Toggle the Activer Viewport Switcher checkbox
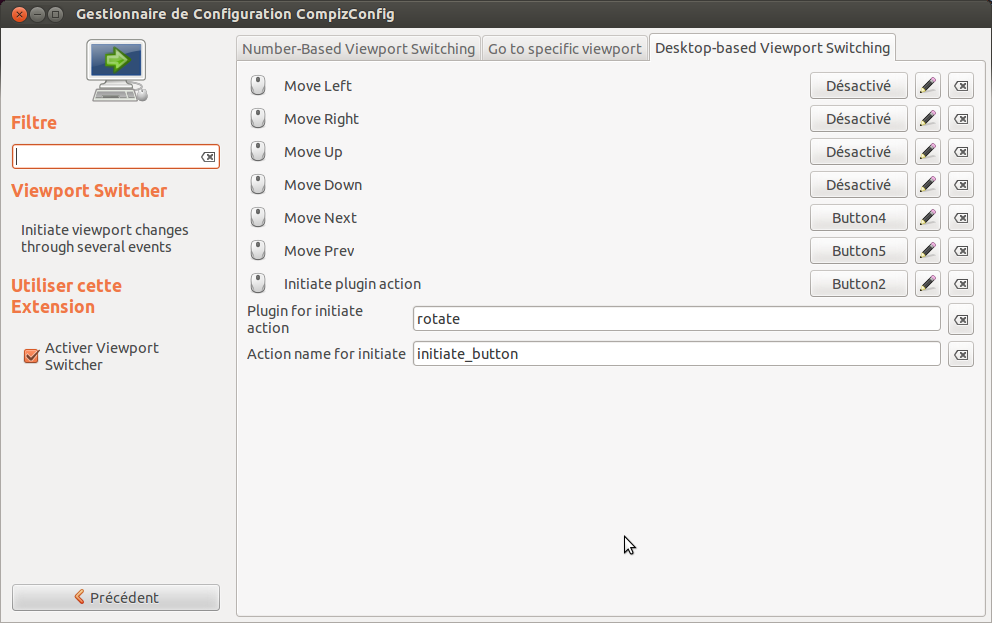Screen dimensions: 992x623 31,356
